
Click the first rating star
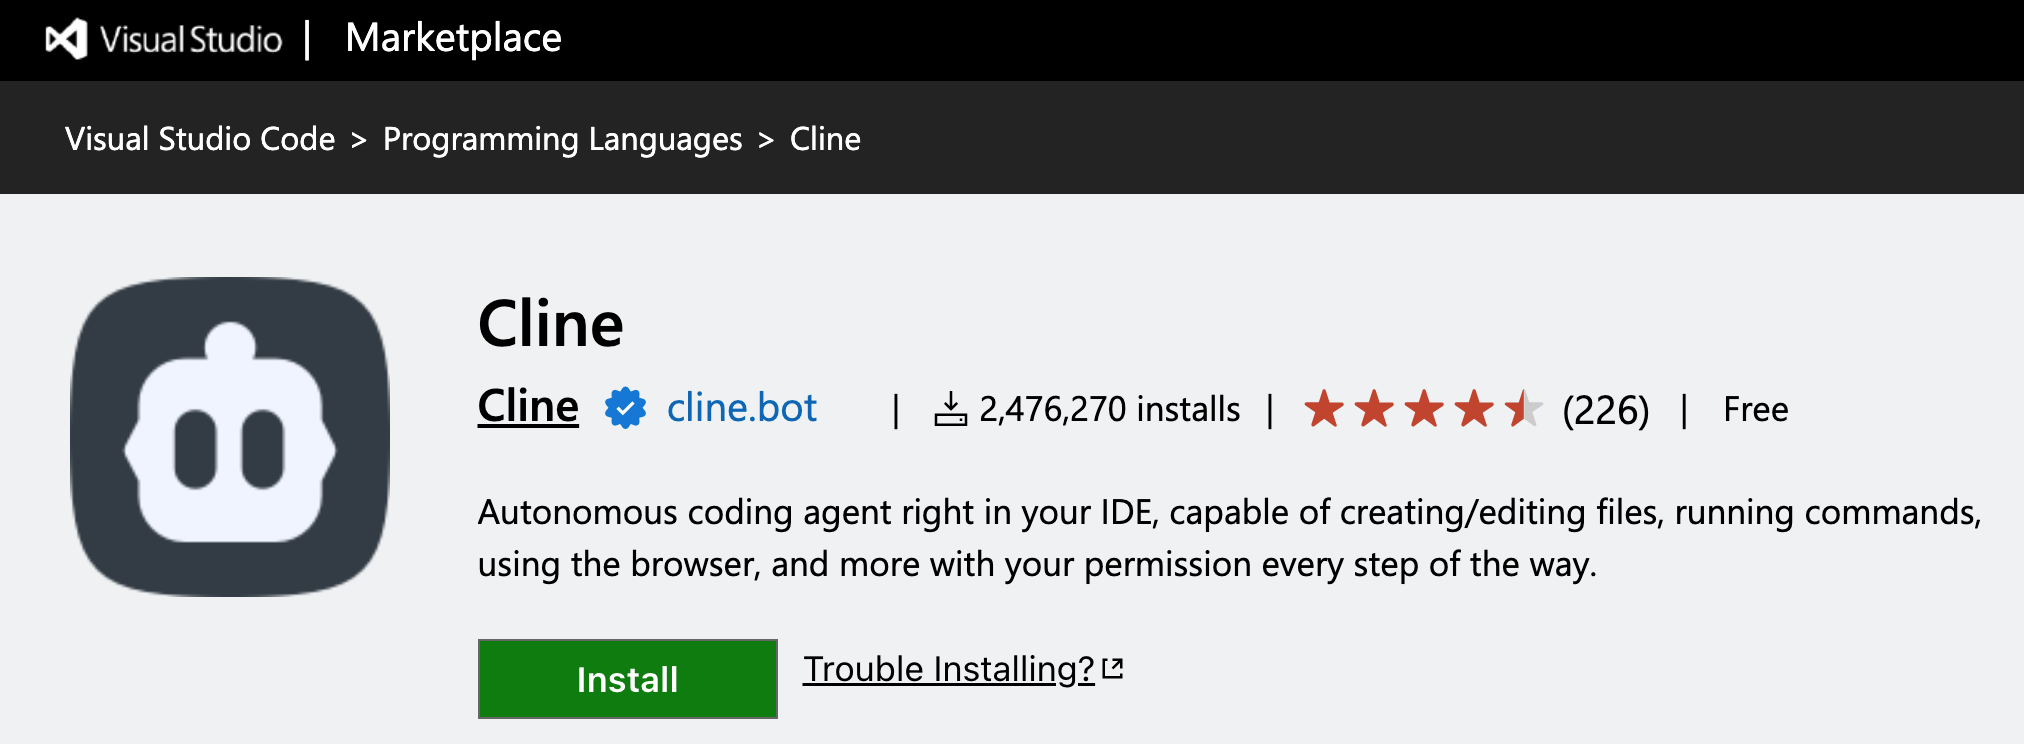1324,409
